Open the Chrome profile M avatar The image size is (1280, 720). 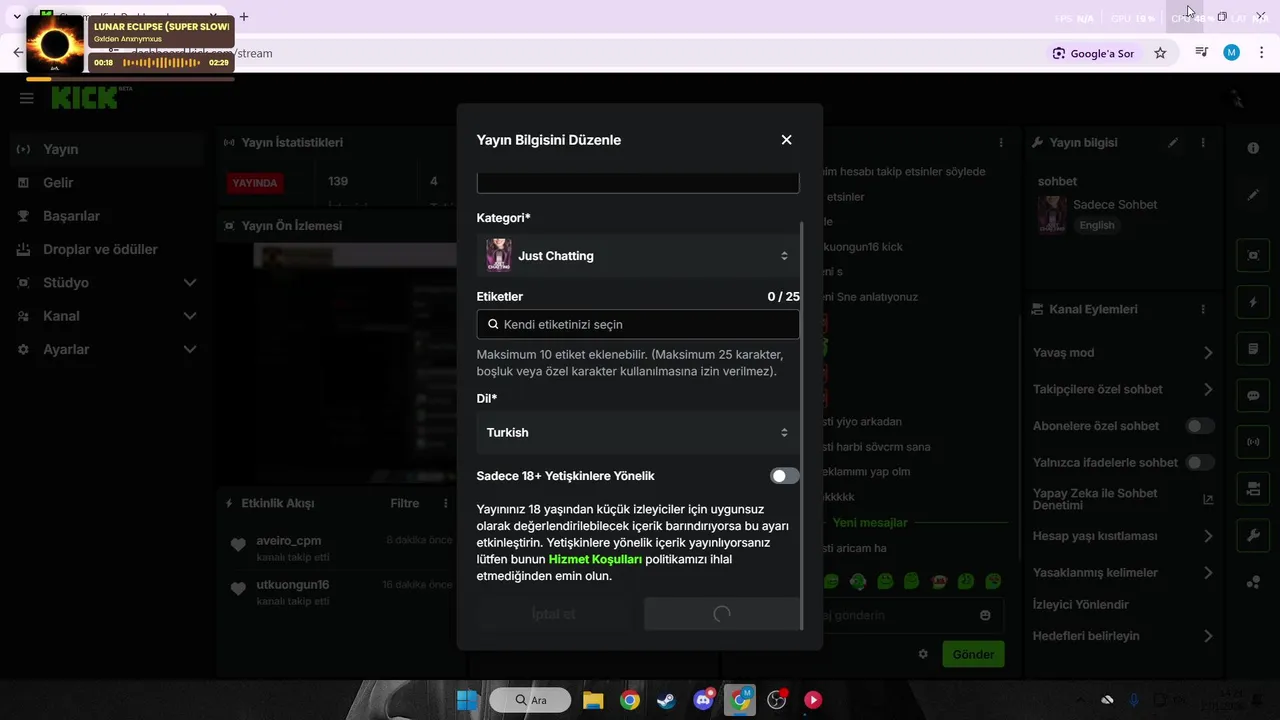[1232, 52]
